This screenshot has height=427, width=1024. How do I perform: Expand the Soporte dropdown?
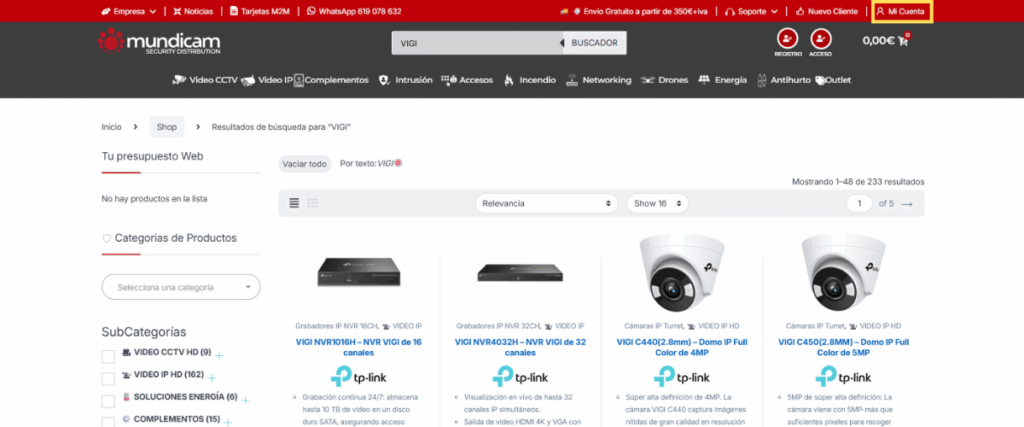[751, 11]
